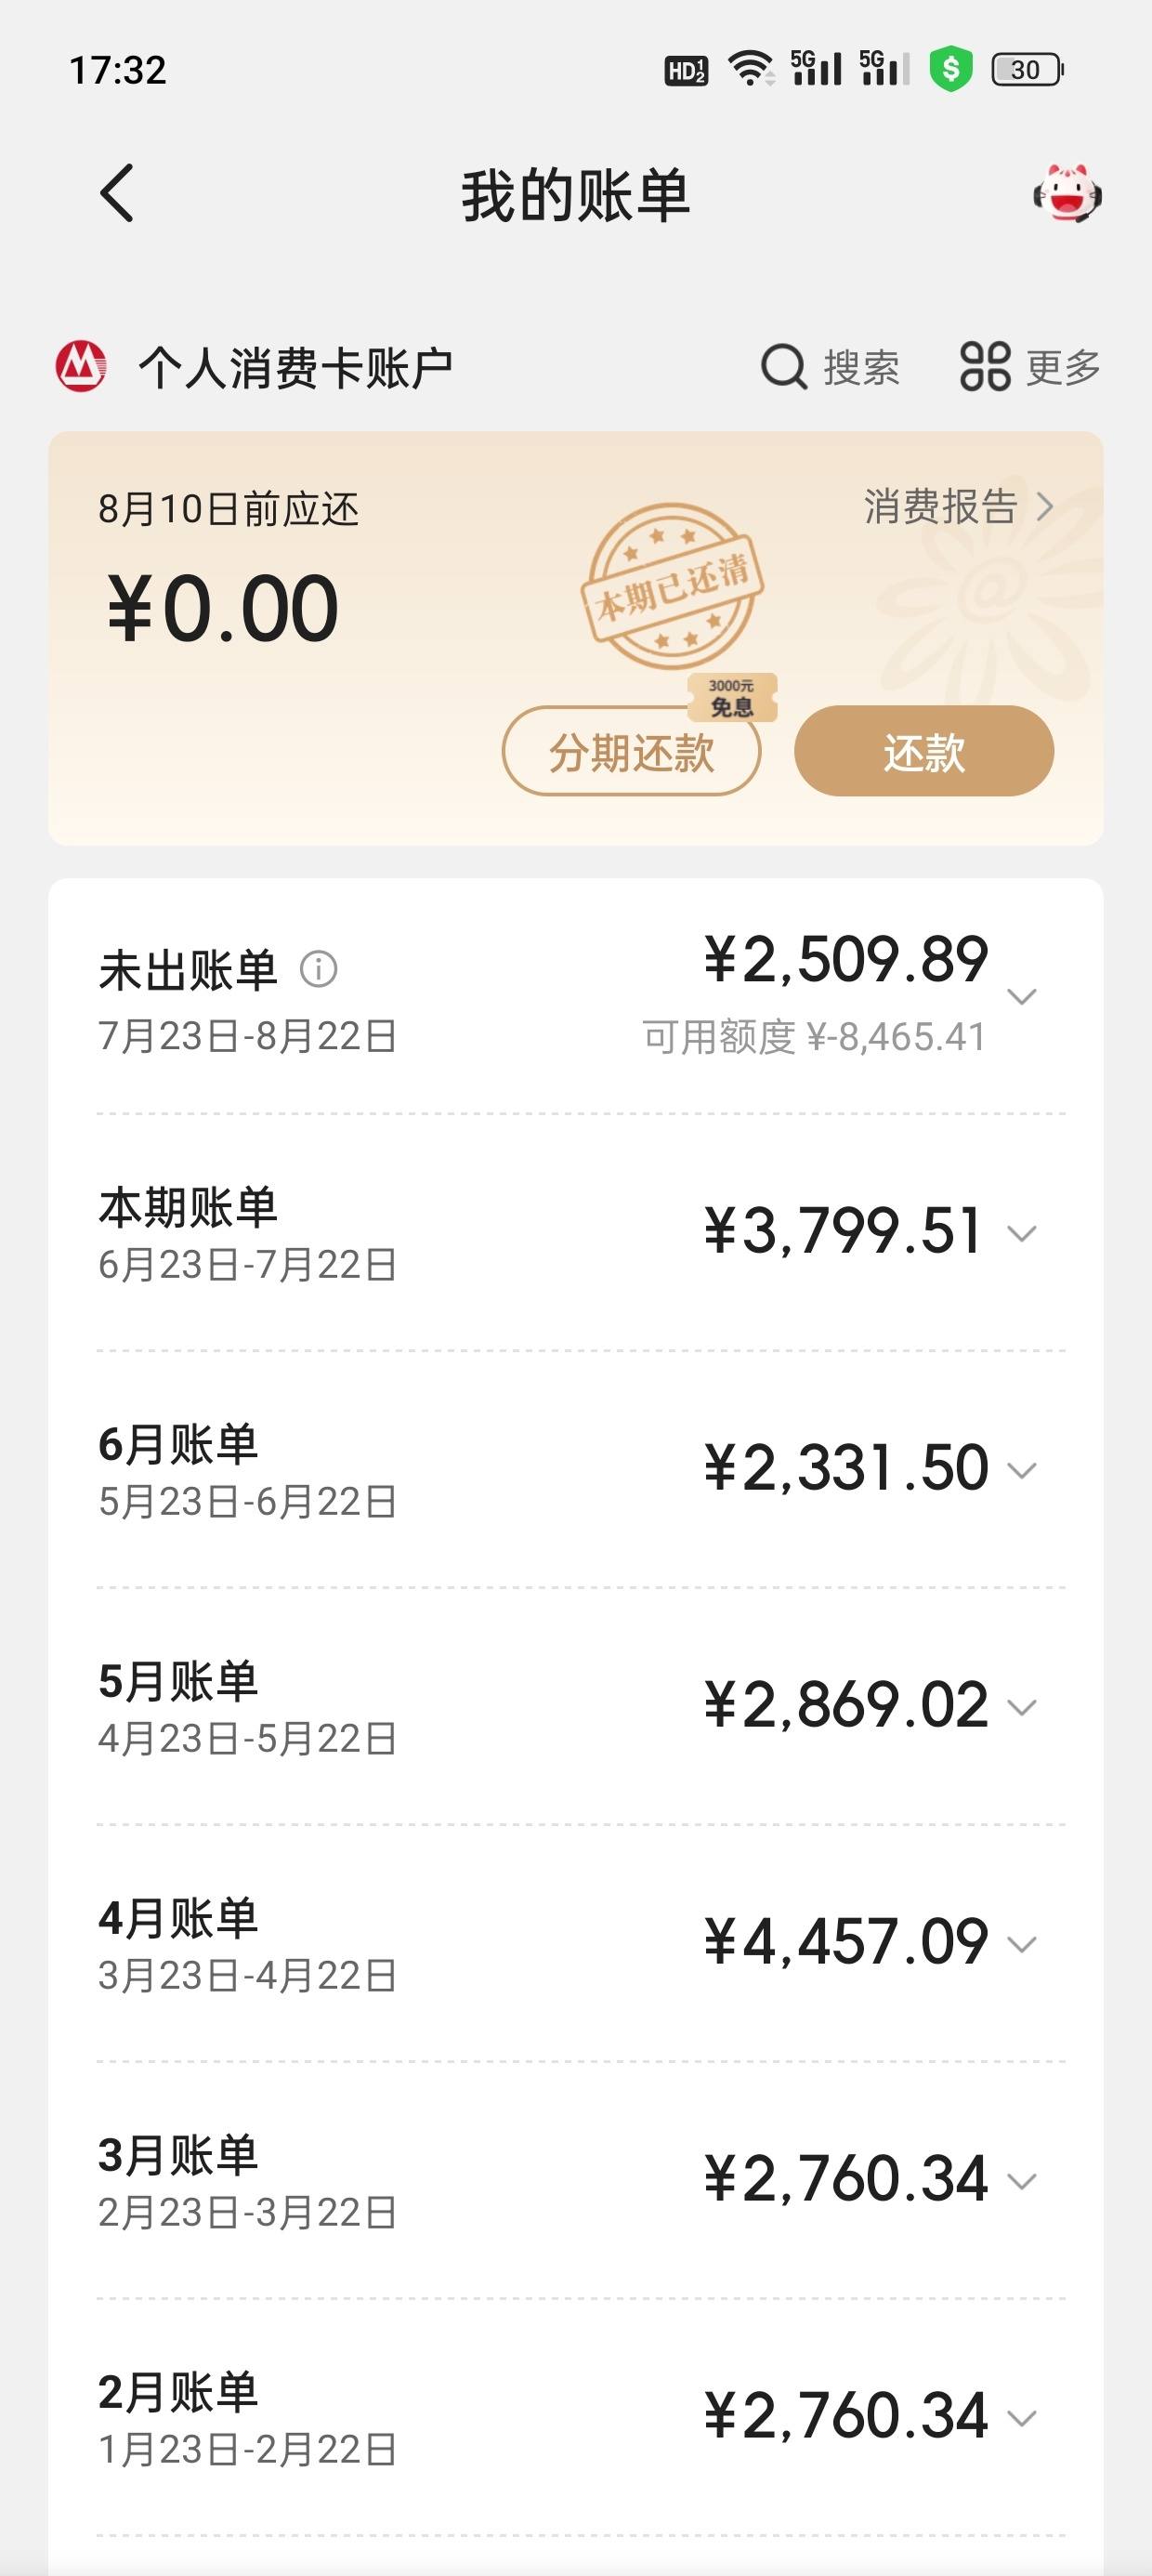Expand the 5月账单 ¥2,869.02 chevron
1152x2576 pixels.
(1021, 1707)
